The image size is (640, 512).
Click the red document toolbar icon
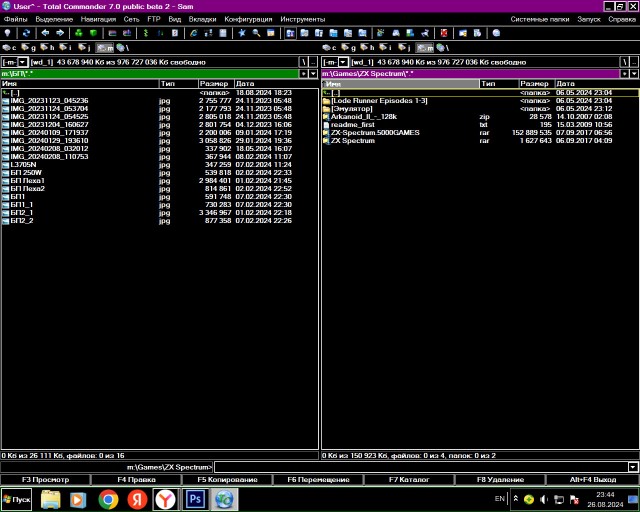(x=444, y=33)
